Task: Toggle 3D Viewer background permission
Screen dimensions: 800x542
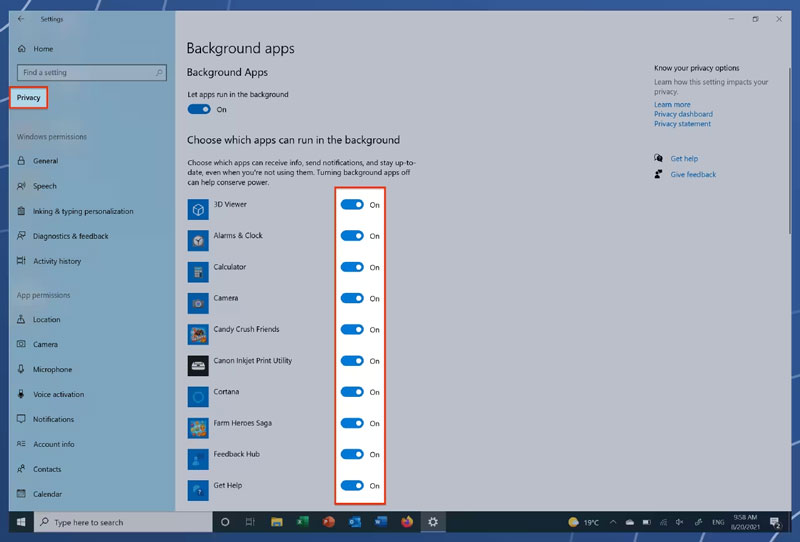Action: 352,205
